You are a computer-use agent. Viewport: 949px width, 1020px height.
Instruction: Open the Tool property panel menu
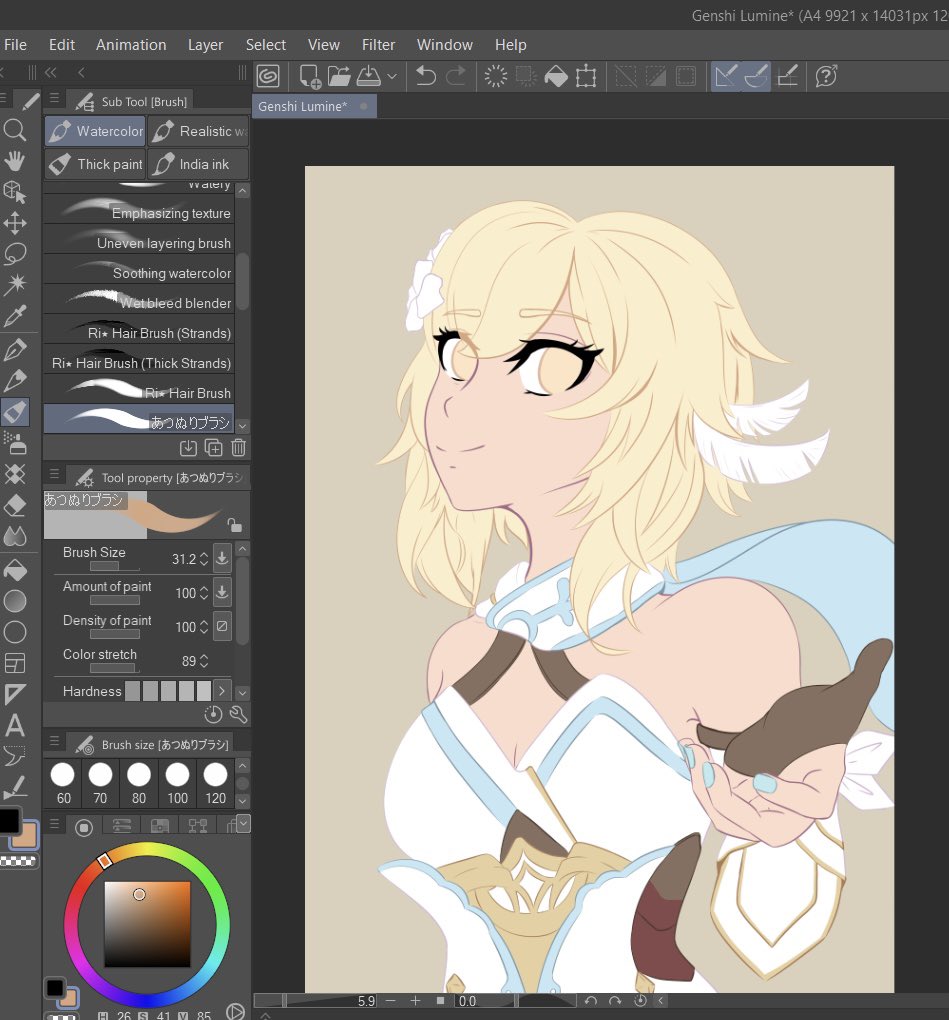click(x=55, y=474)
